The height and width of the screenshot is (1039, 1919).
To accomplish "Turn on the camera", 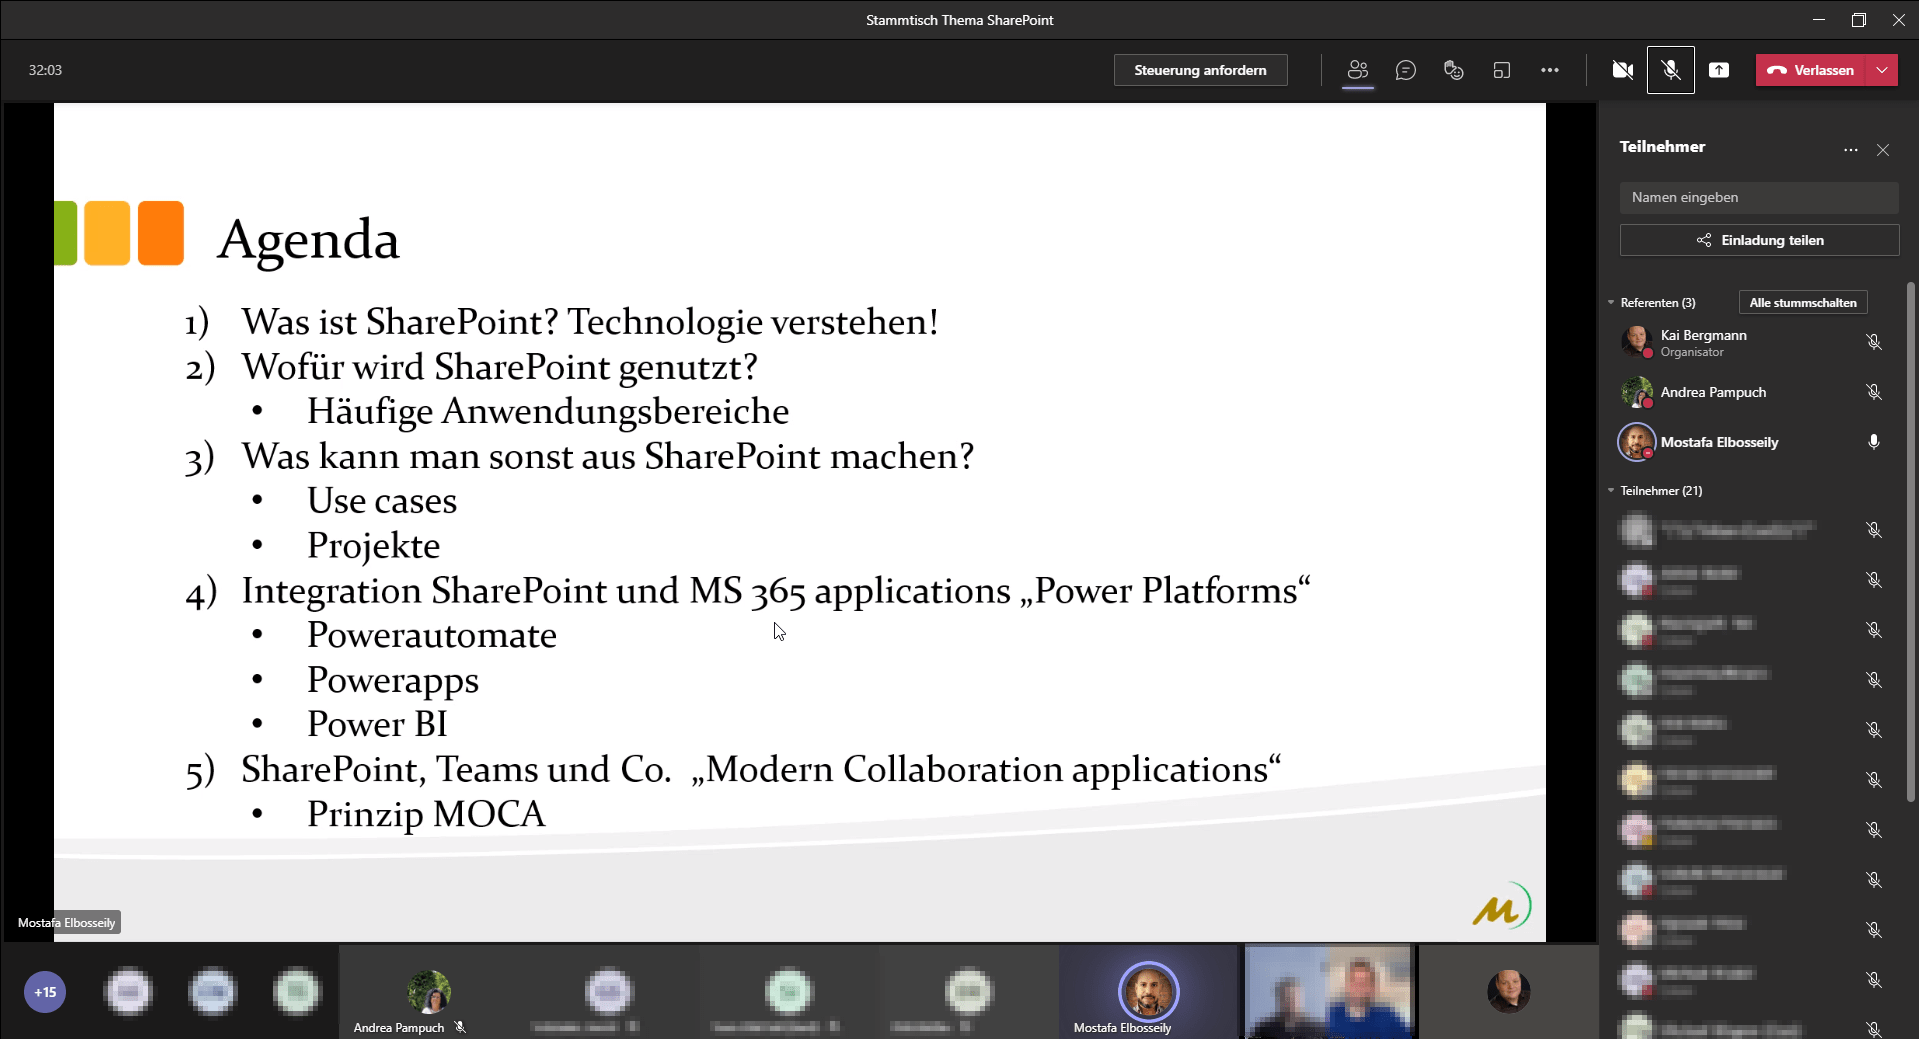I will [x=1622, y=70].
